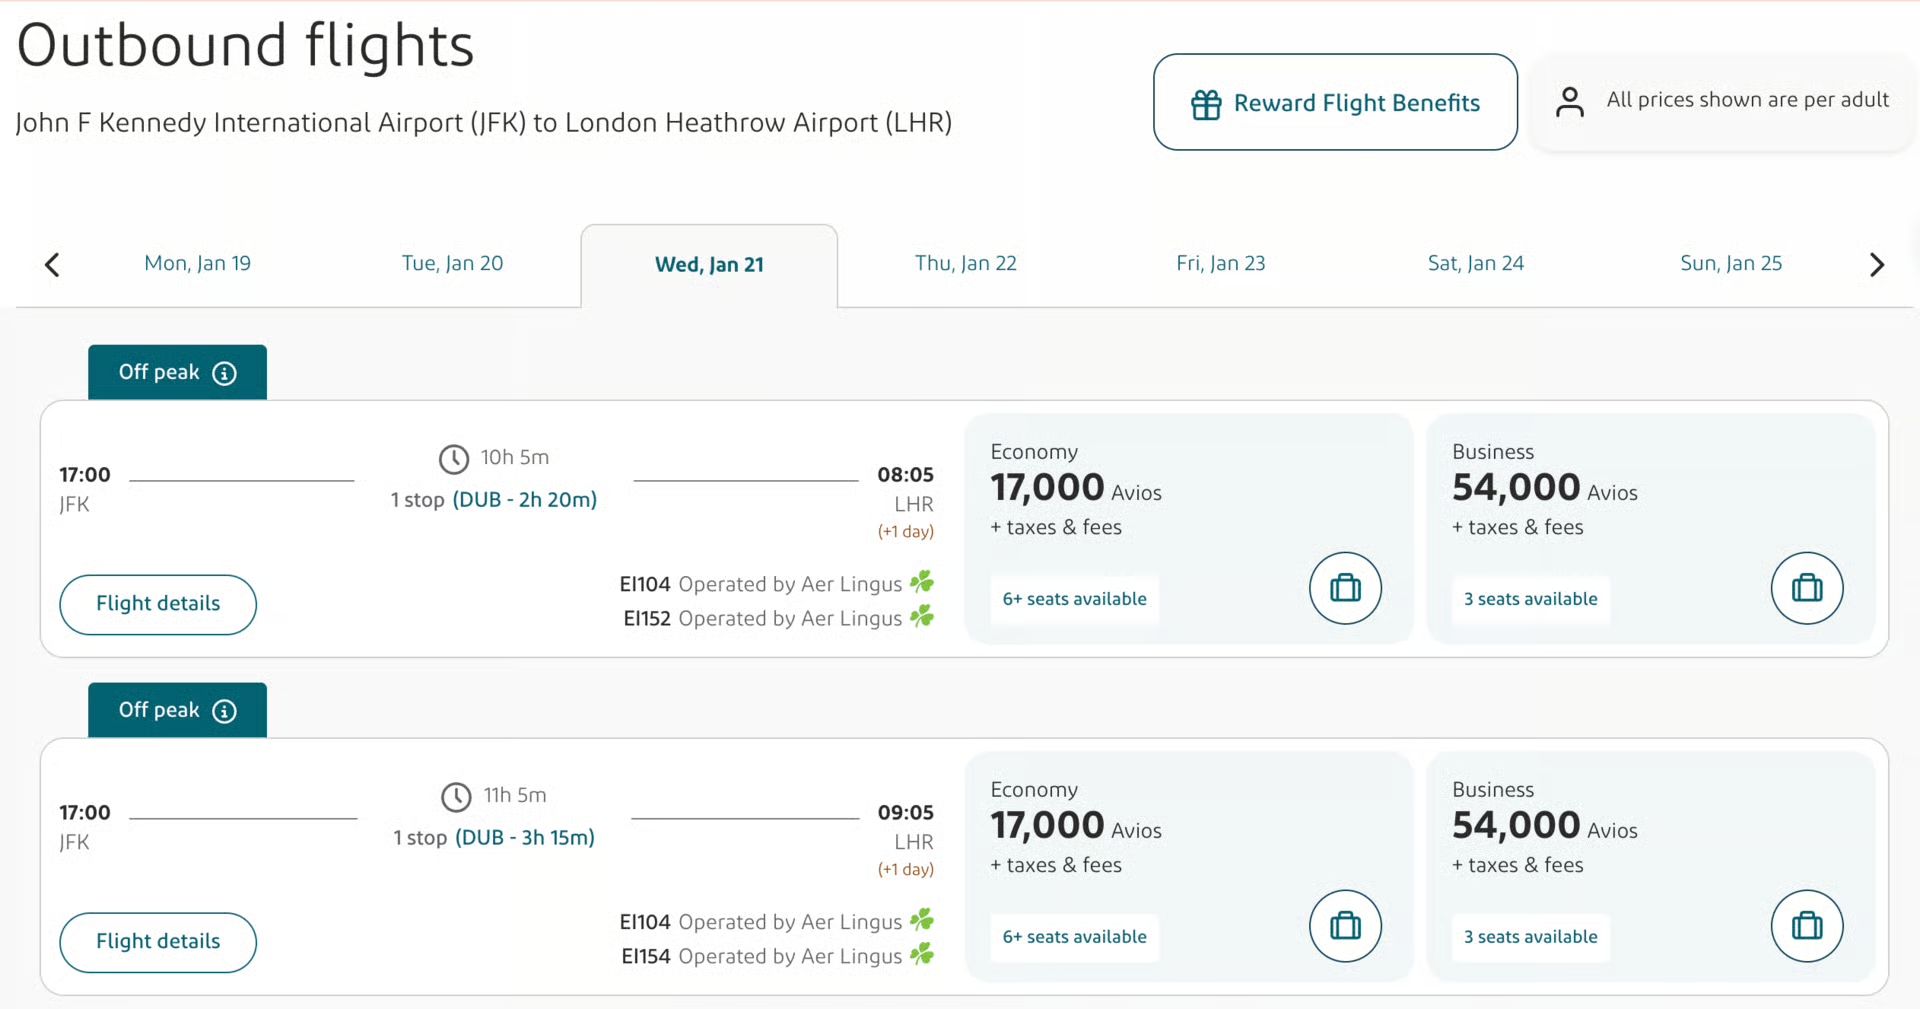This screenshot has height=1009, width=1920.
Task: Click the gift icon in Reward Flight Benefits
Action: tap(1206, 104)
